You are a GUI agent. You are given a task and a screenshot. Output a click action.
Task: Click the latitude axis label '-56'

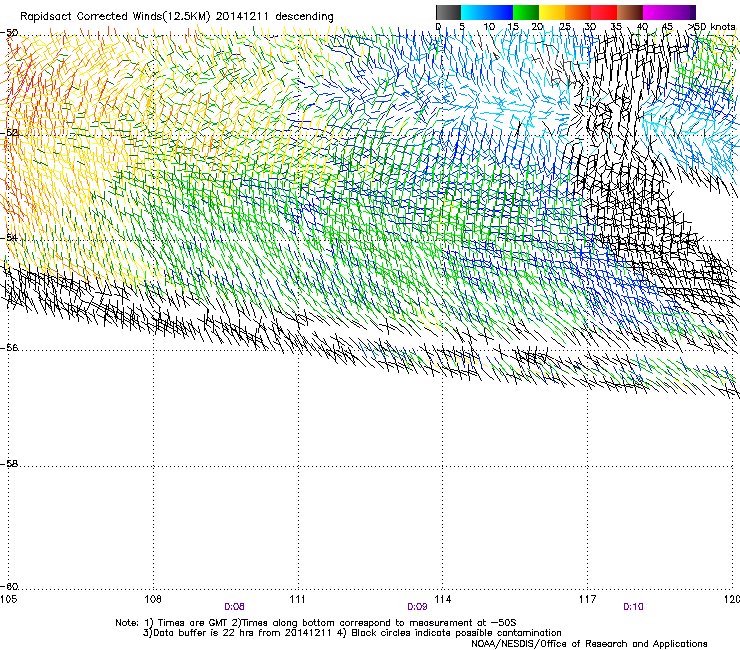[x=9, y=348]
